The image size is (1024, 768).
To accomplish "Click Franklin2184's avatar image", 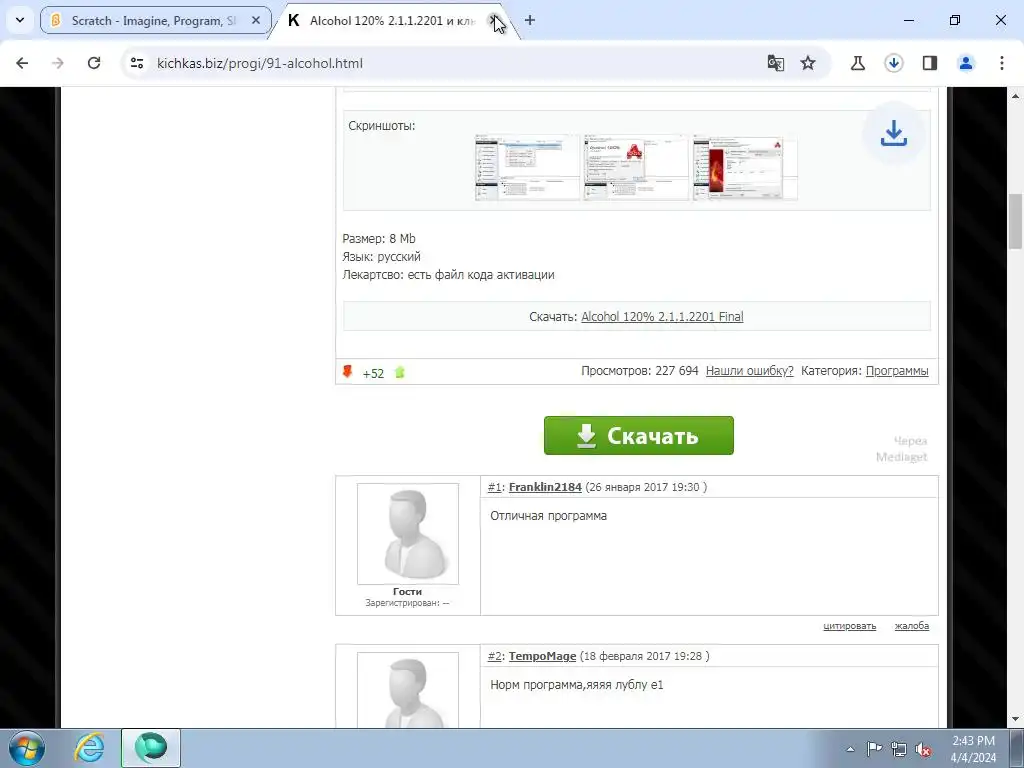I will (408, 534).
